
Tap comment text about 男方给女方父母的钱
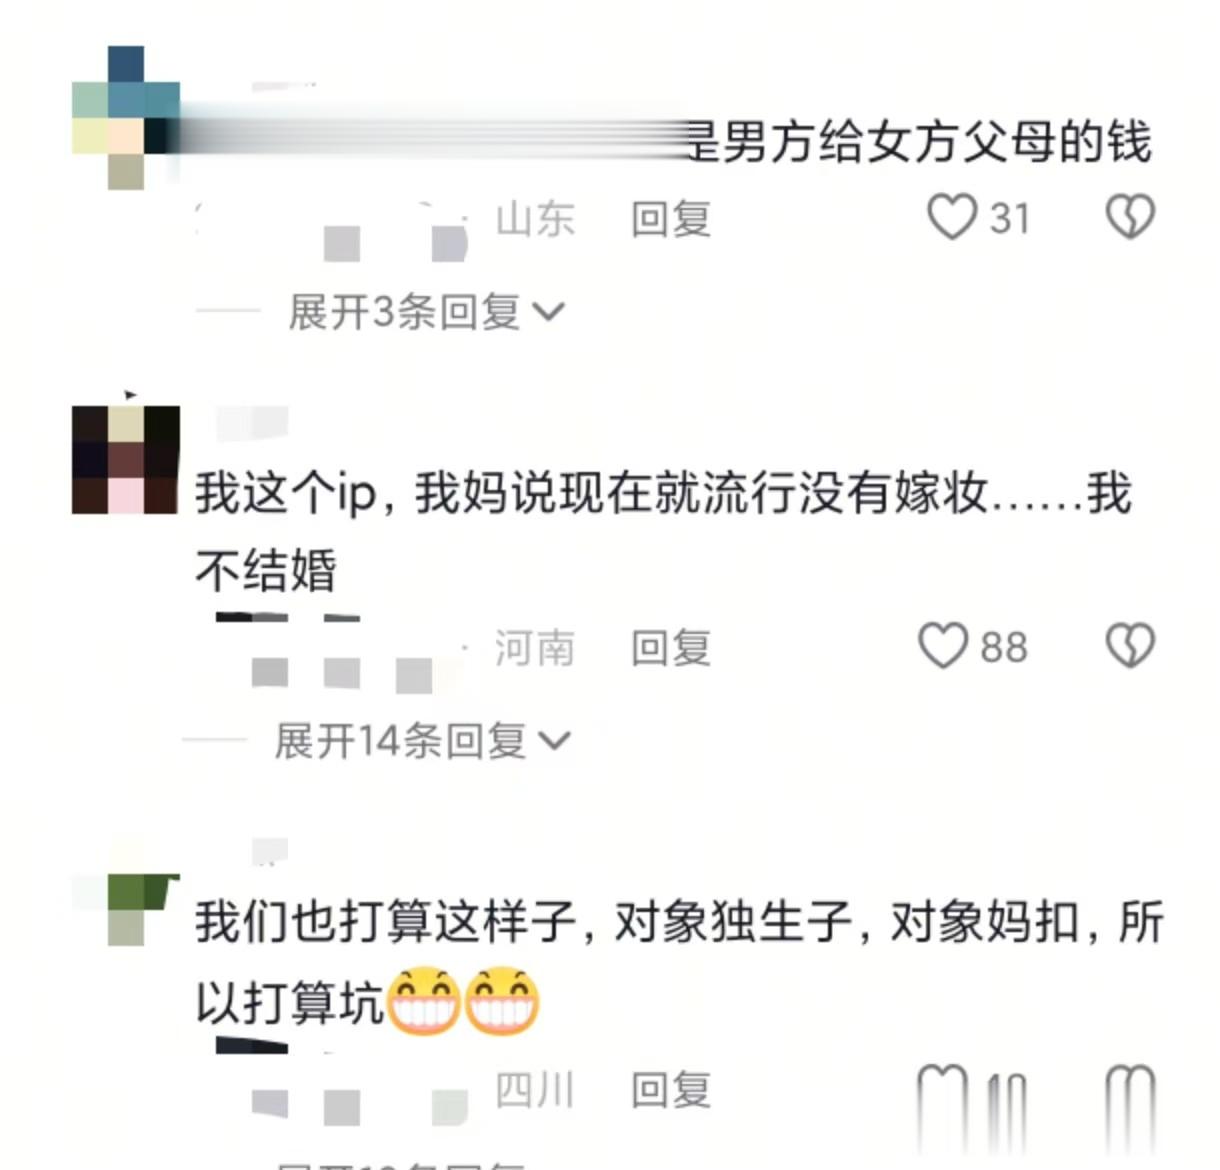point(918,141)
